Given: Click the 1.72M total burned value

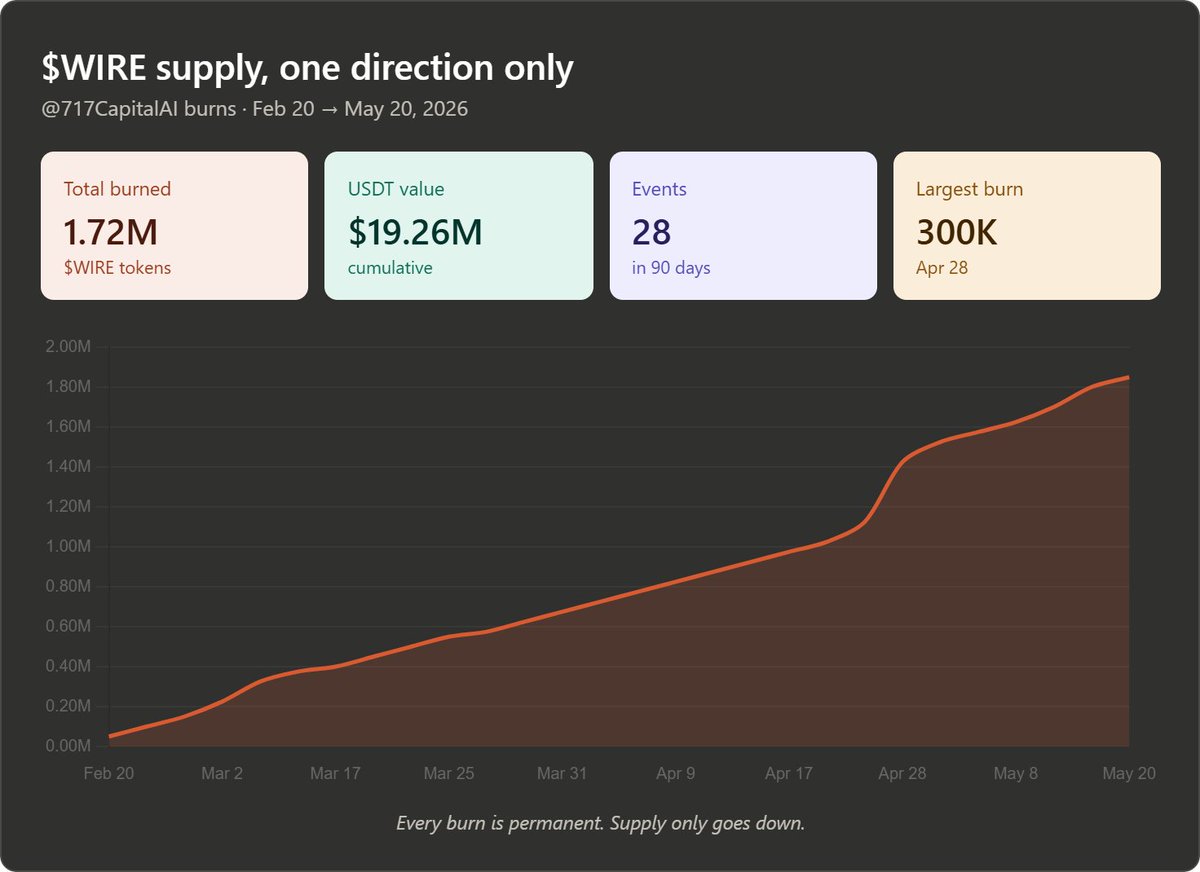Looking at the screenshot, I should point(111,232).
